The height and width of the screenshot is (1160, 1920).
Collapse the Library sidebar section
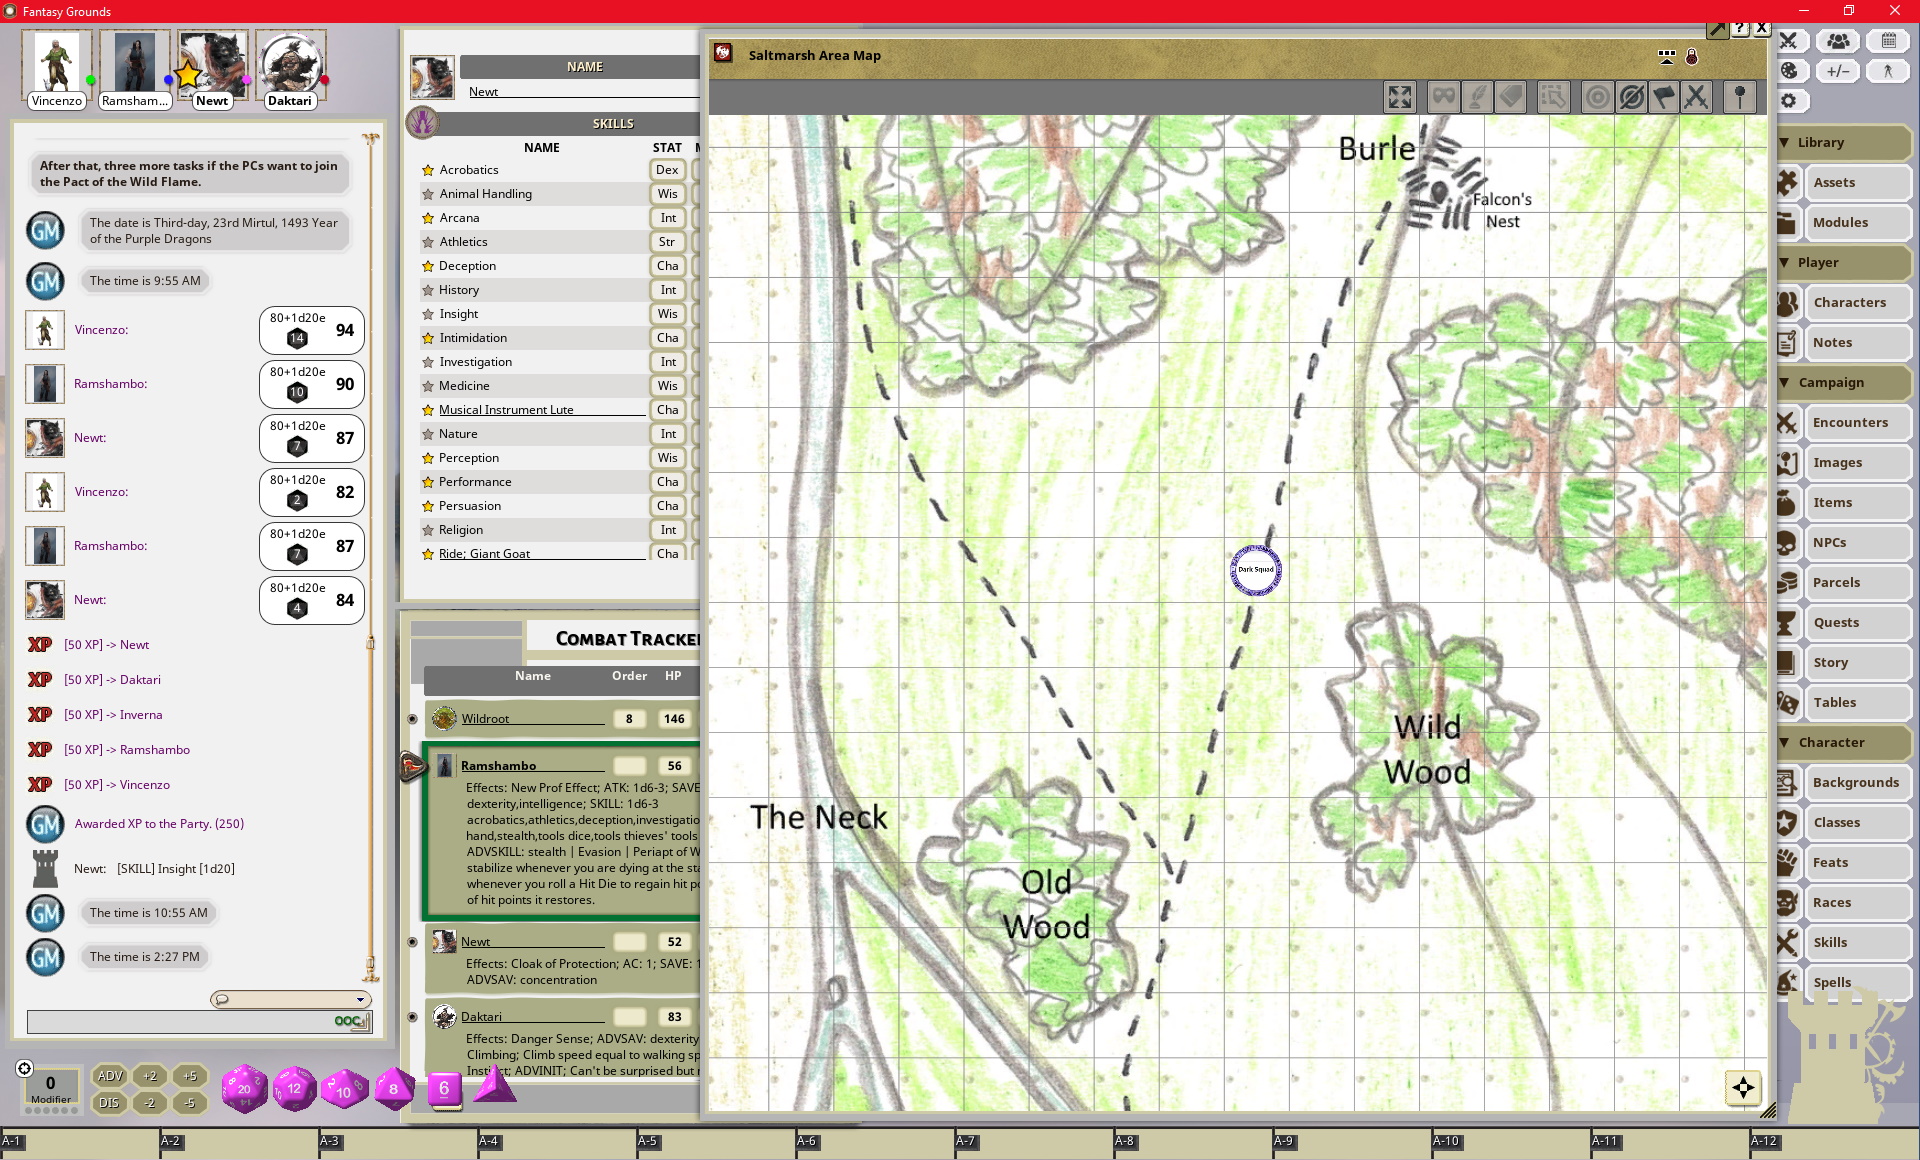click(1842, 142)
